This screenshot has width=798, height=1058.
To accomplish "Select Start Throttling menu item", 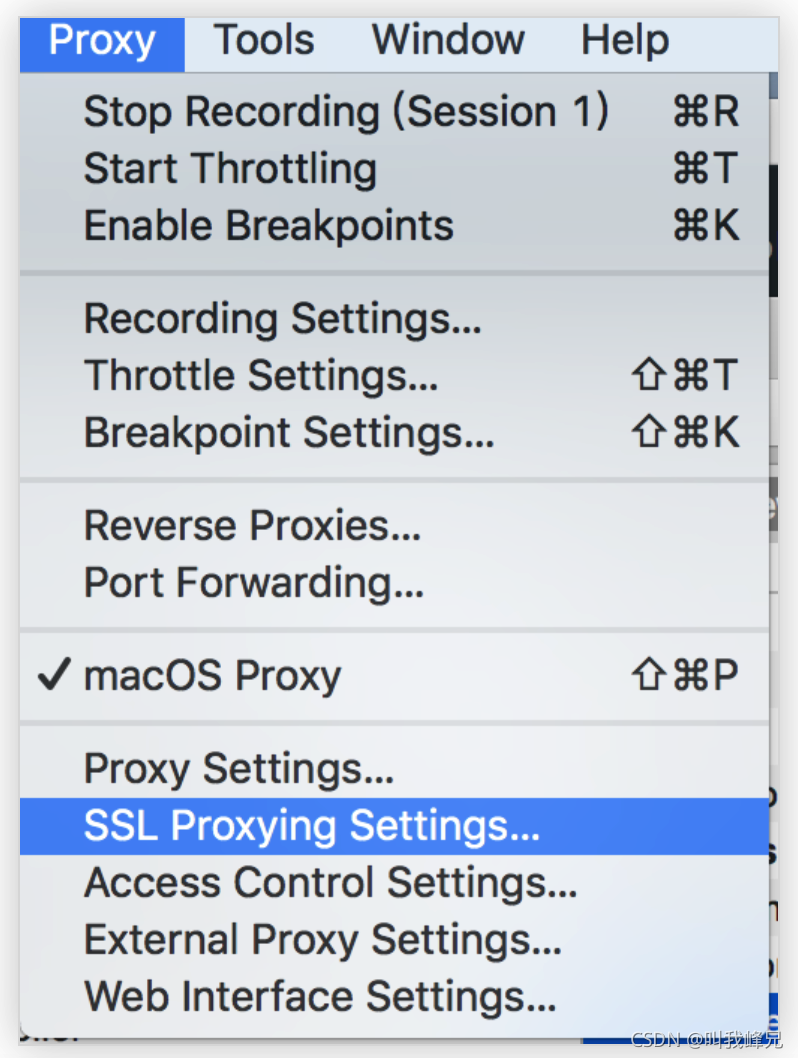I will [230, 168].
